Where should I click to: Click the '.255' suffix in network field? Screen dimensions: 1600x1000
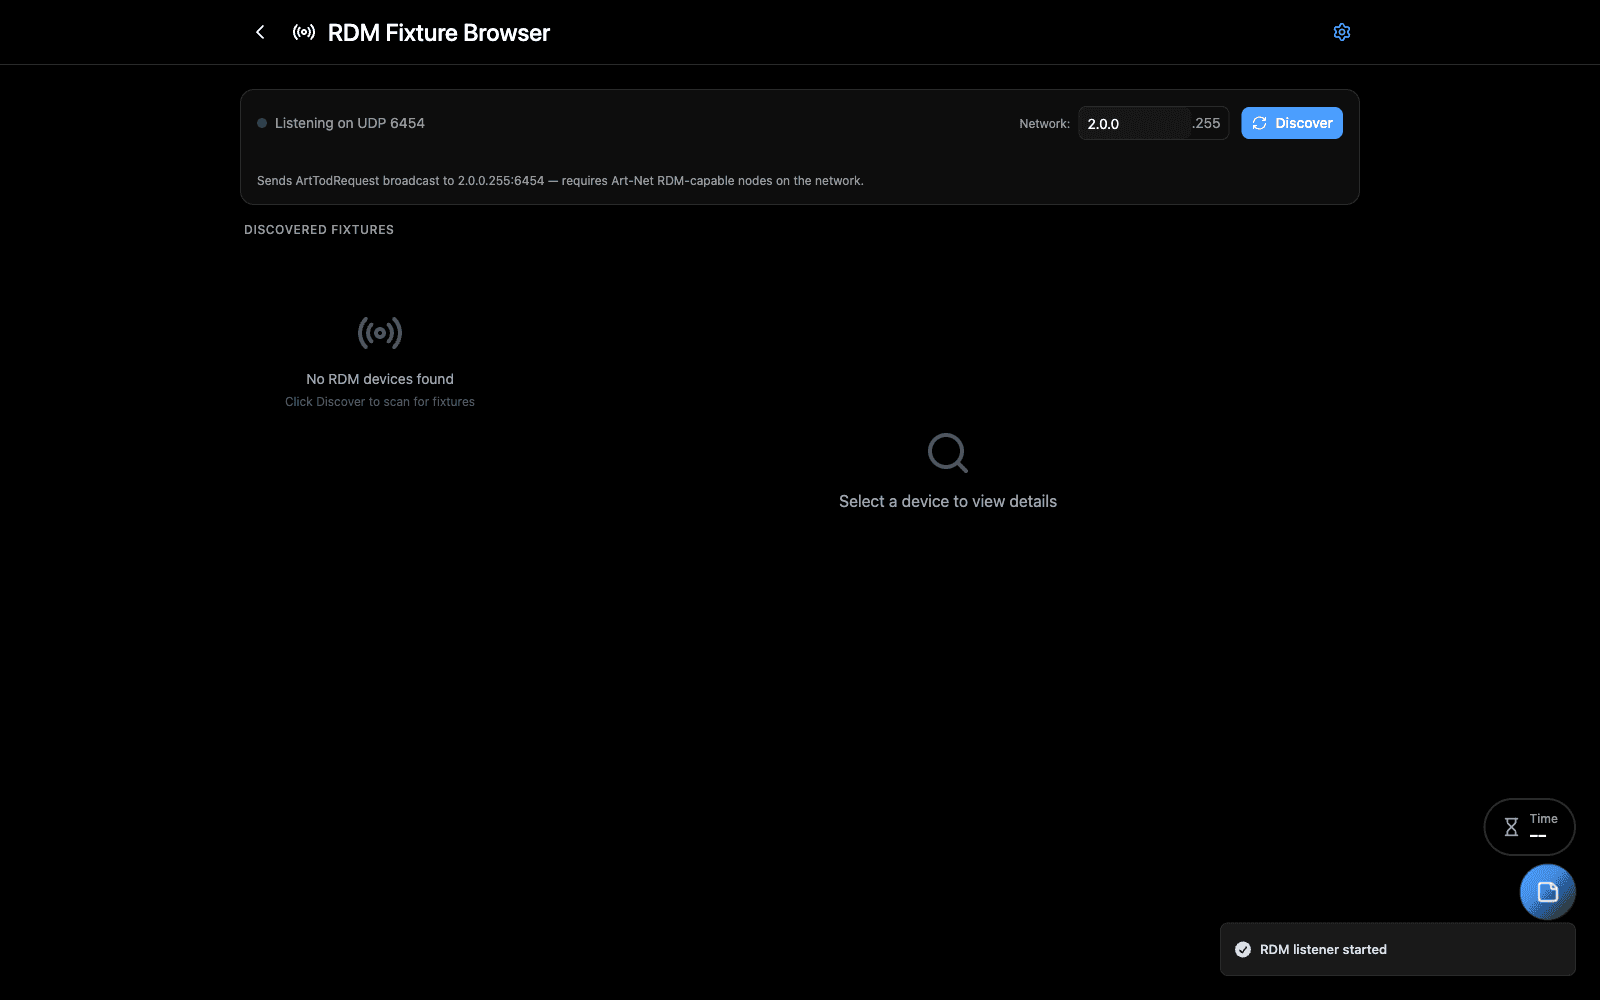coord(1206,124)
